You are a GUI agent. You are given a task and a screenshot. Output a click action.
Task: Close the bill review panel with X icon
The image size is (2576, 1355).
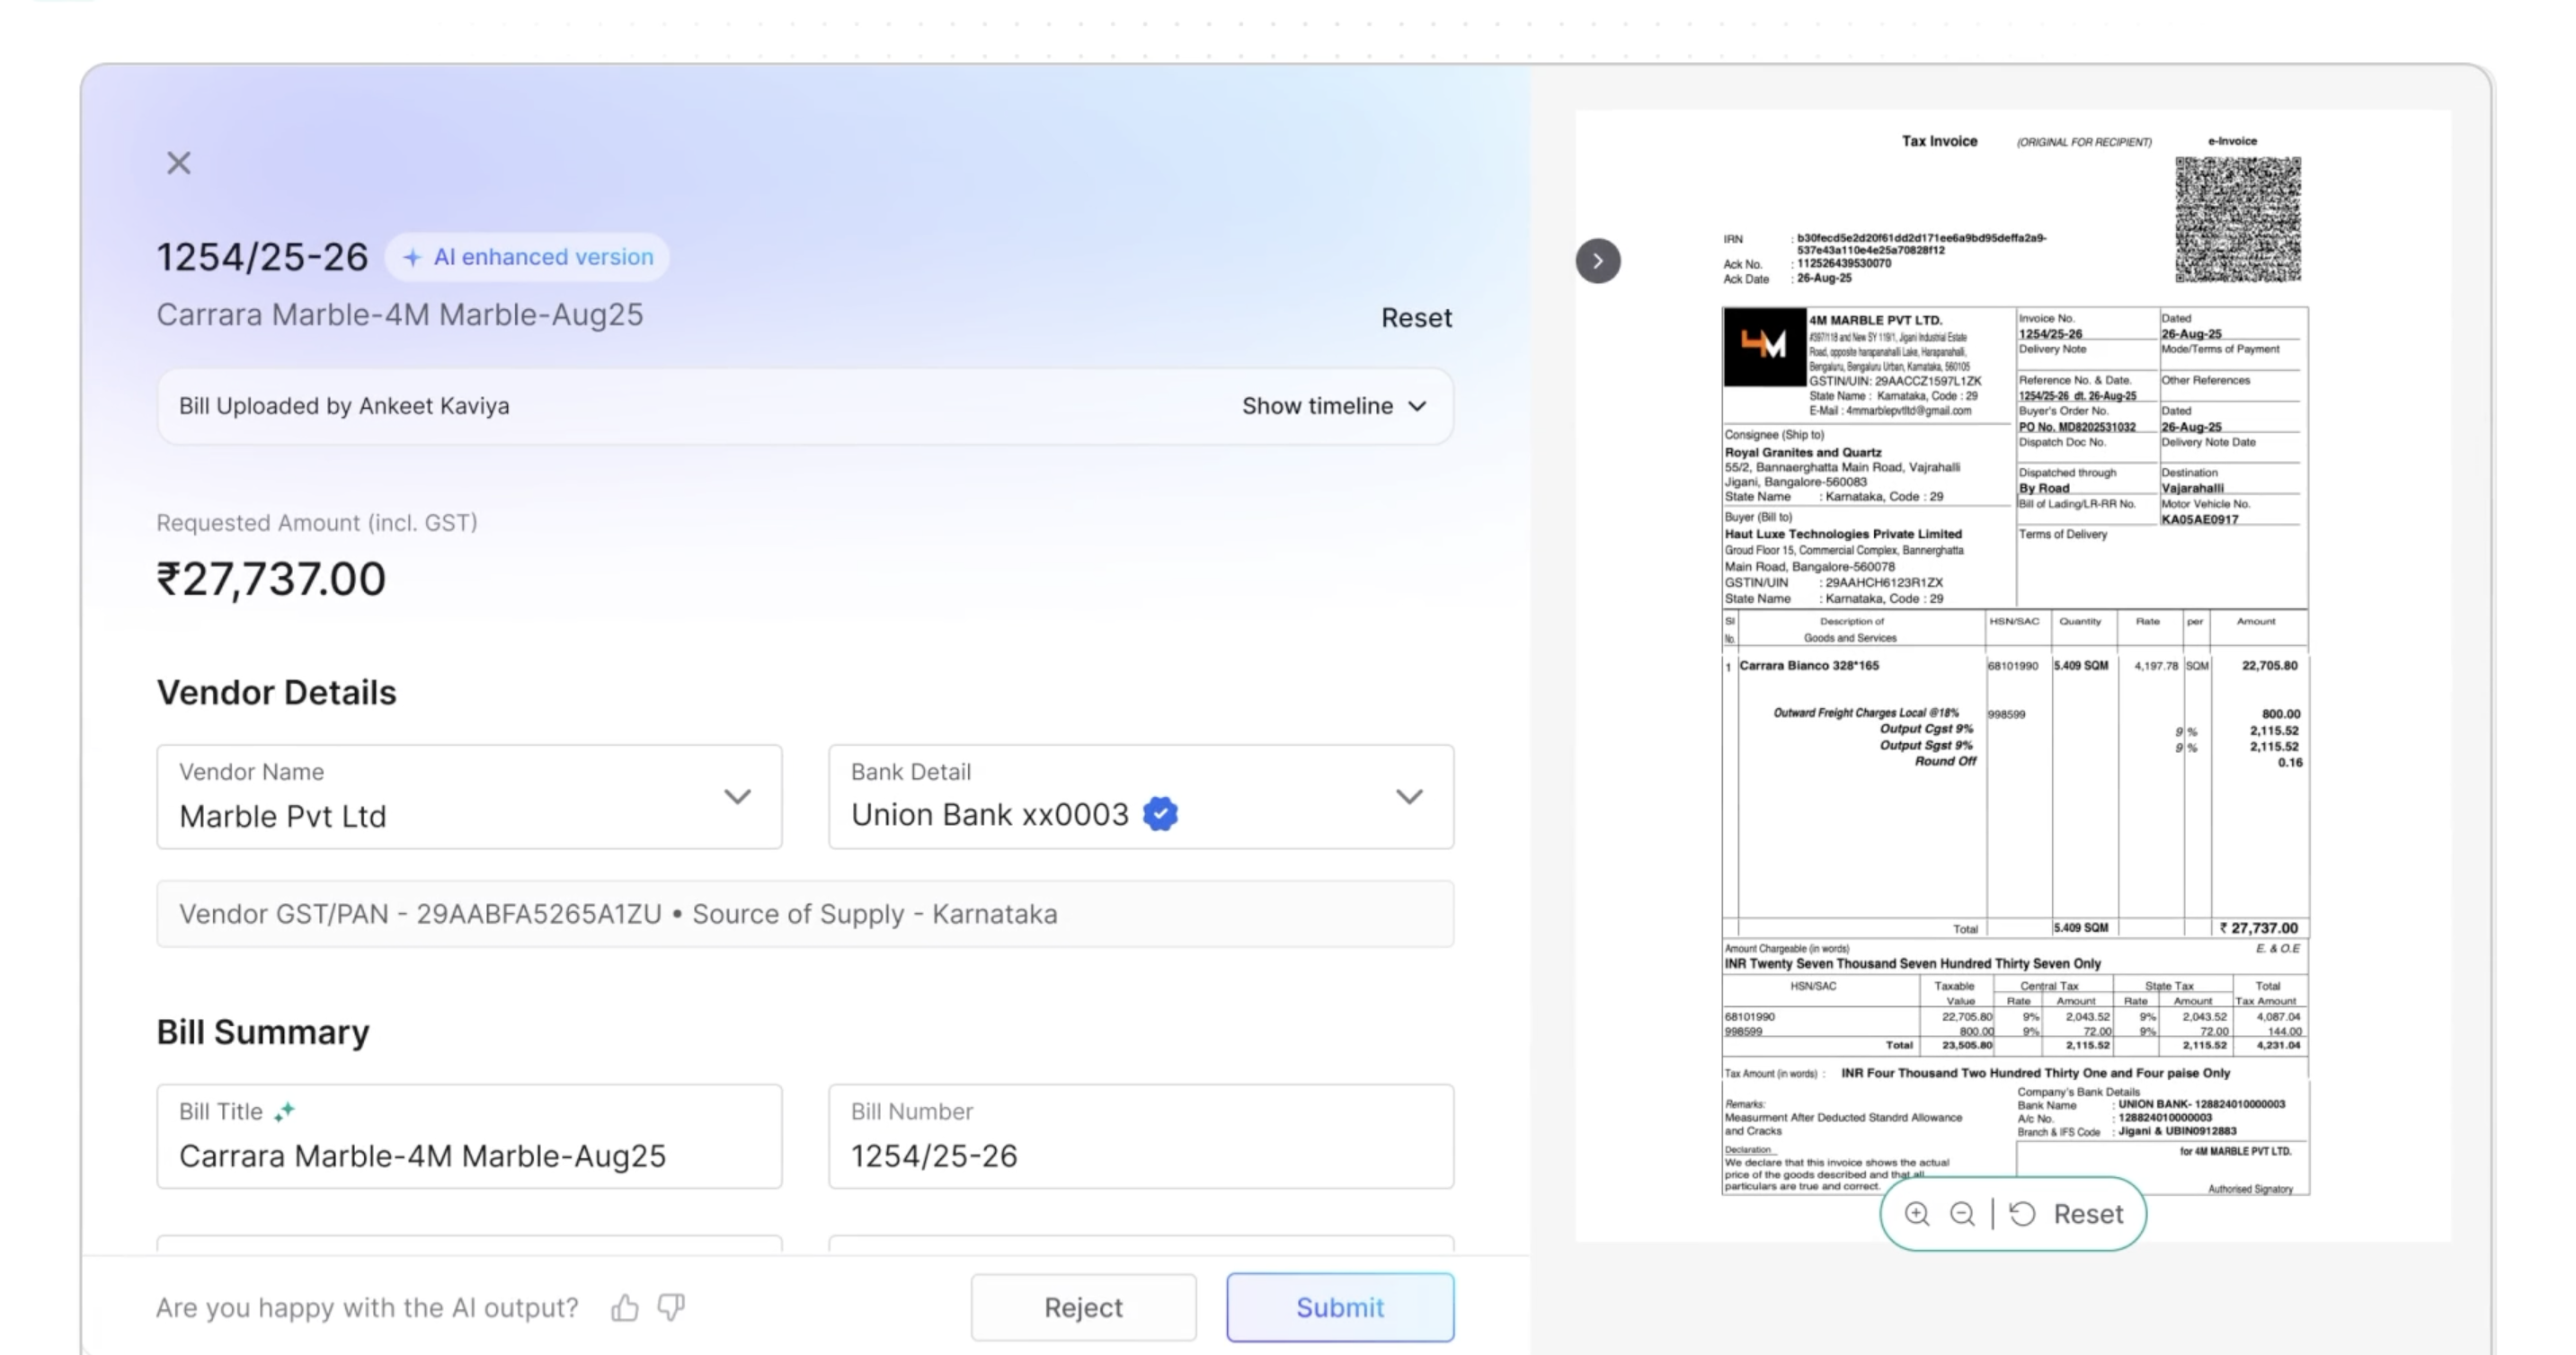click(x=178, y=163)
